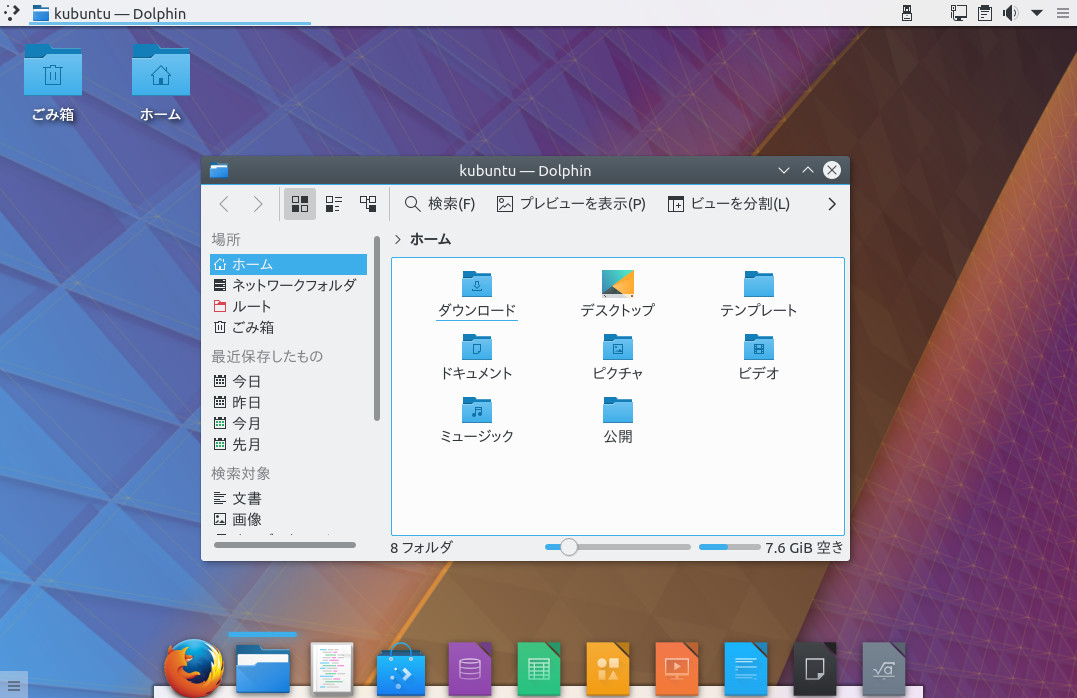Click 8 フォルダ status text

coord(421,548)
